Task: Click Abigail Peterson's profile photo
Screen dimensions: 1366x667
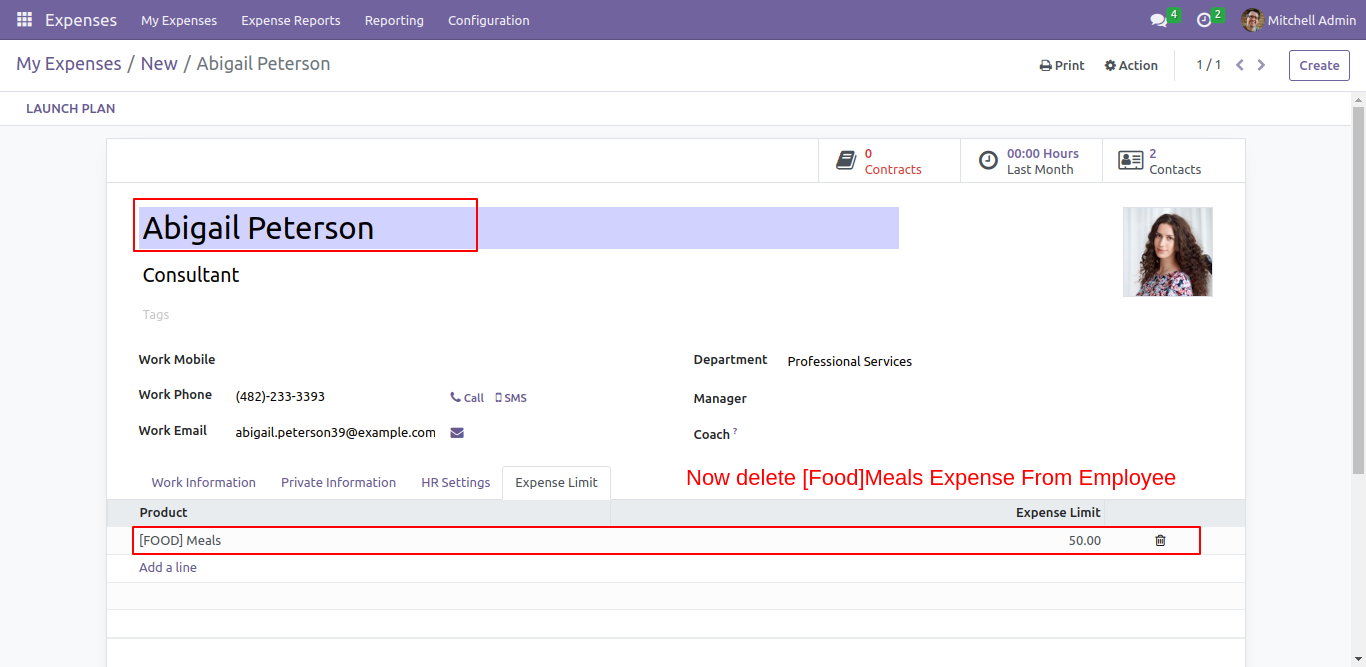Action: 1167,251
